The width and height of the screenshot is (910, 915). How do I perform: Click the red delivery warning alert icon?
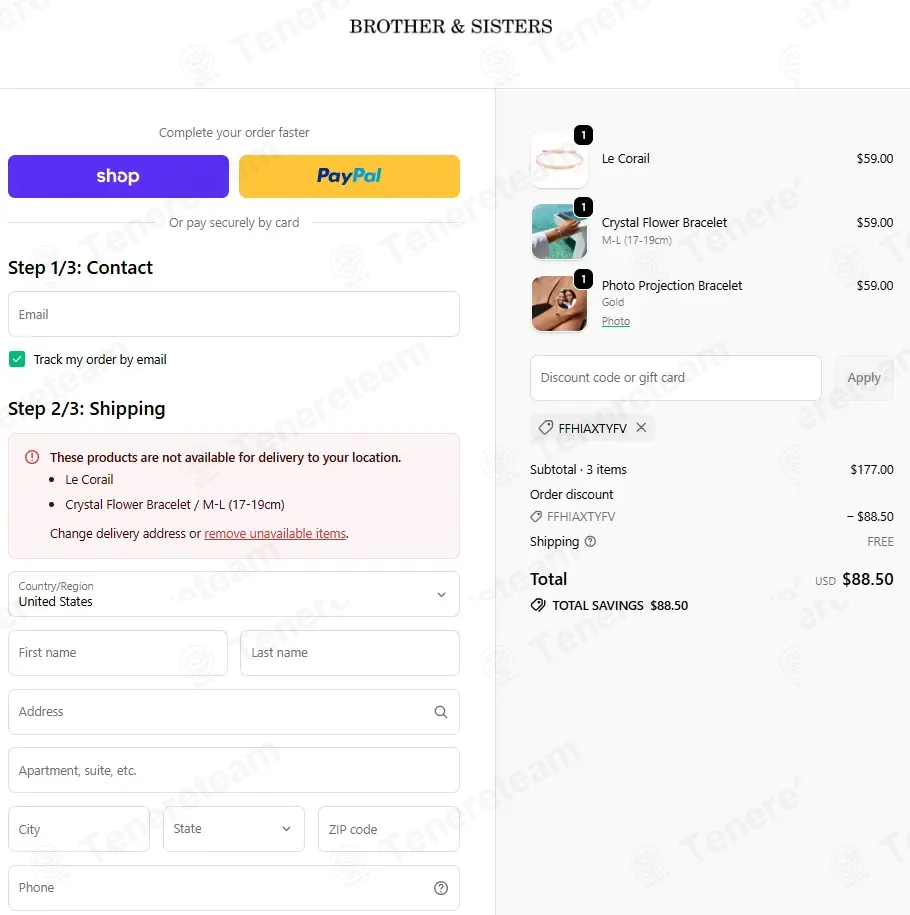point(32,457)
